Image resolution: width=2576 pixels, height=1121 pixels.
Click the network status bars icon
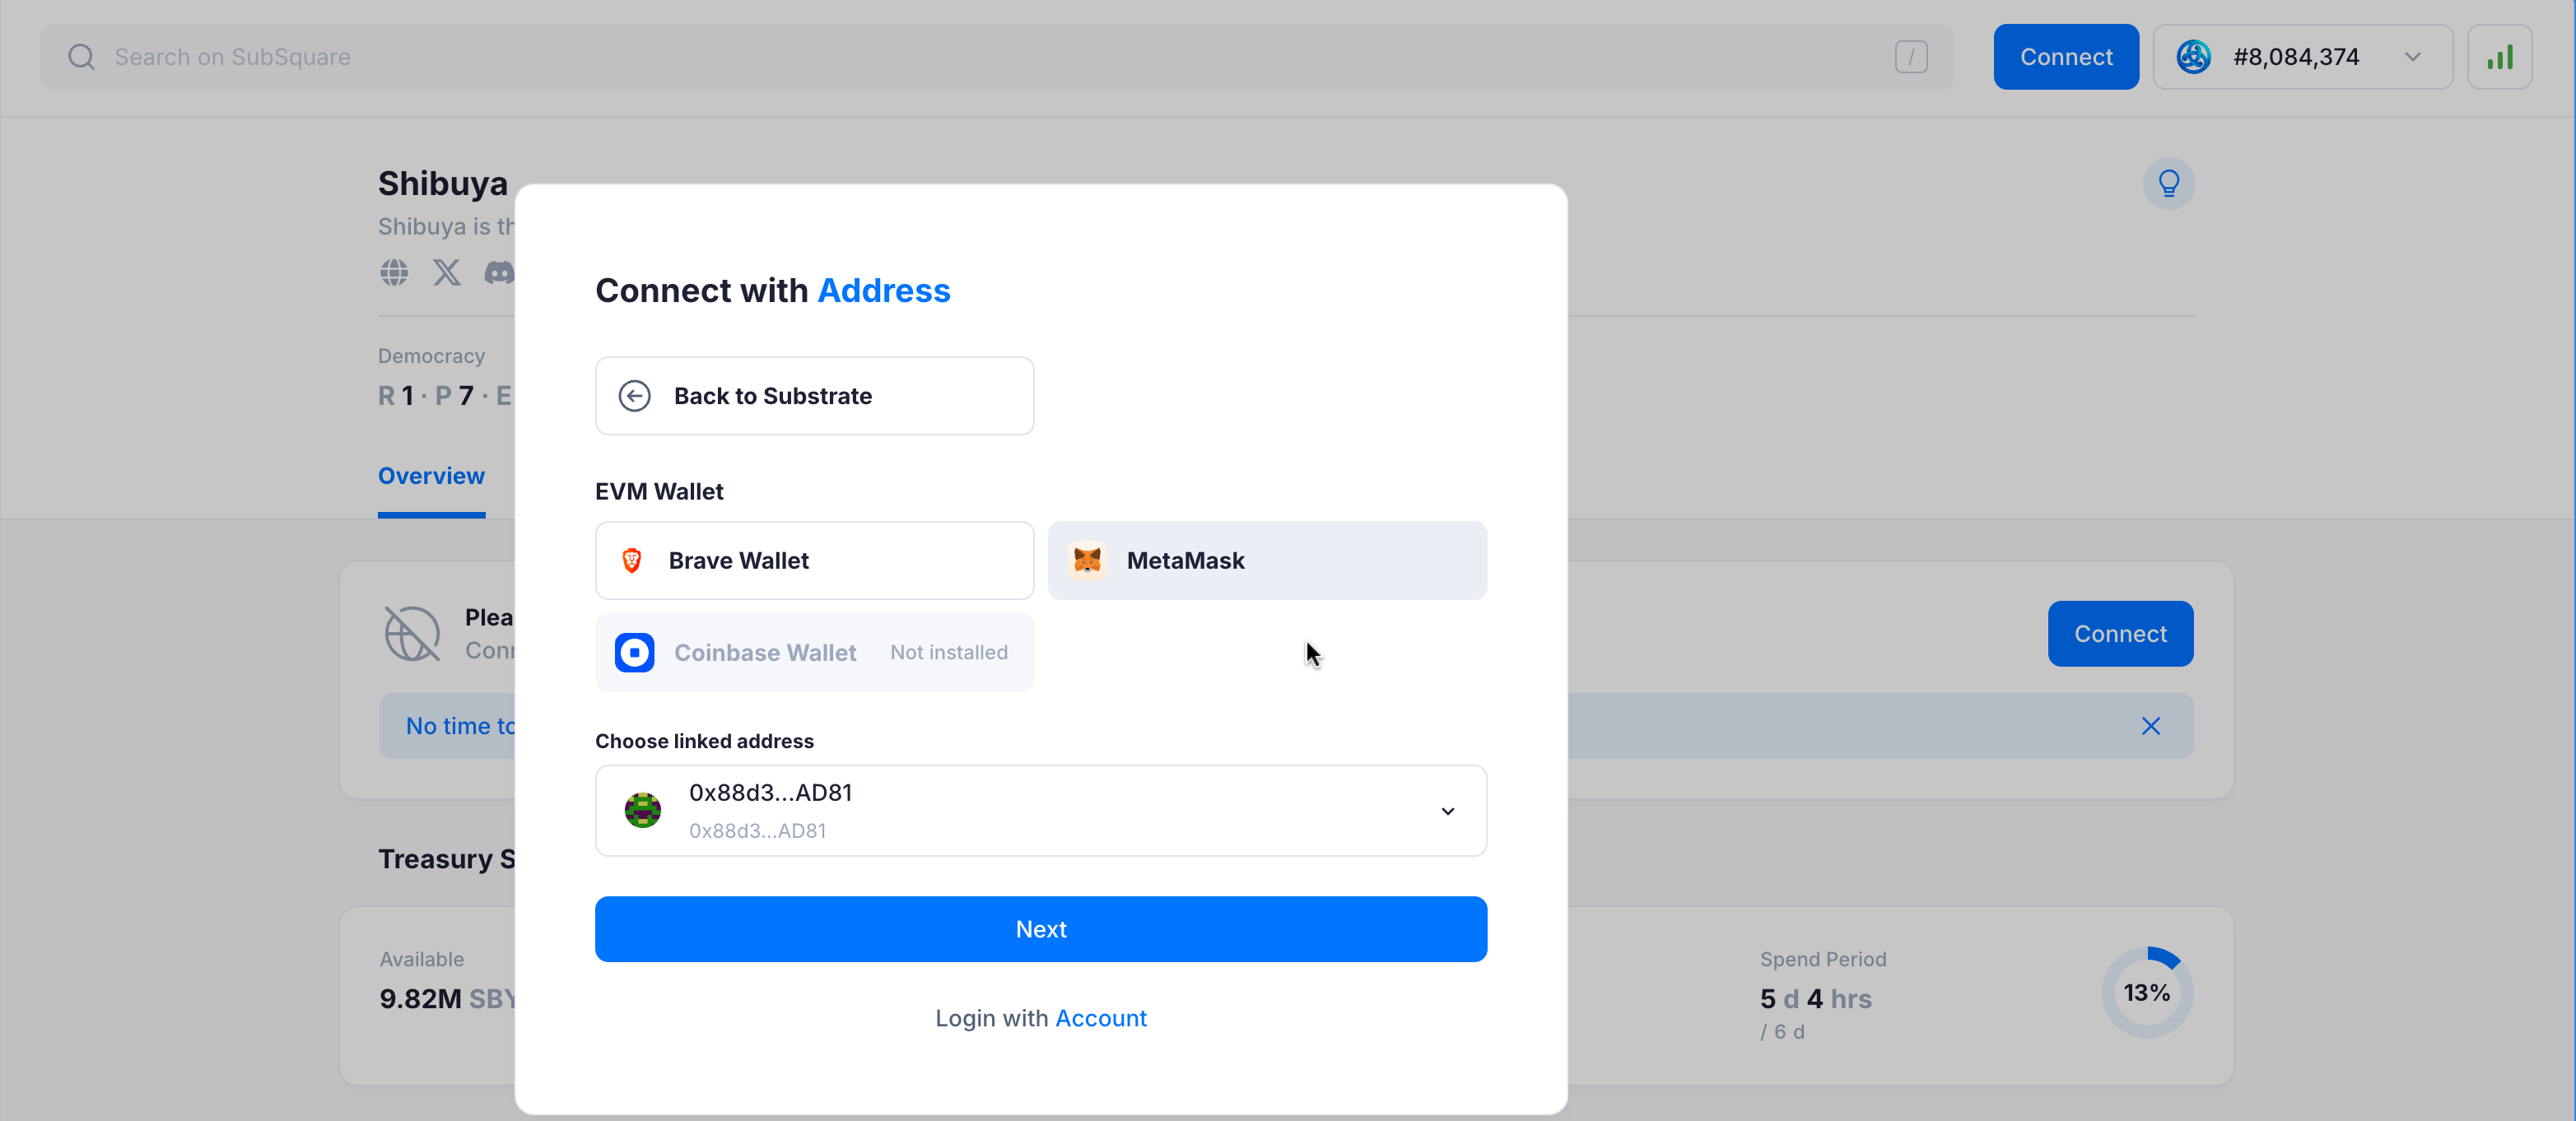pyautogui.click(x=2499, y=57)
